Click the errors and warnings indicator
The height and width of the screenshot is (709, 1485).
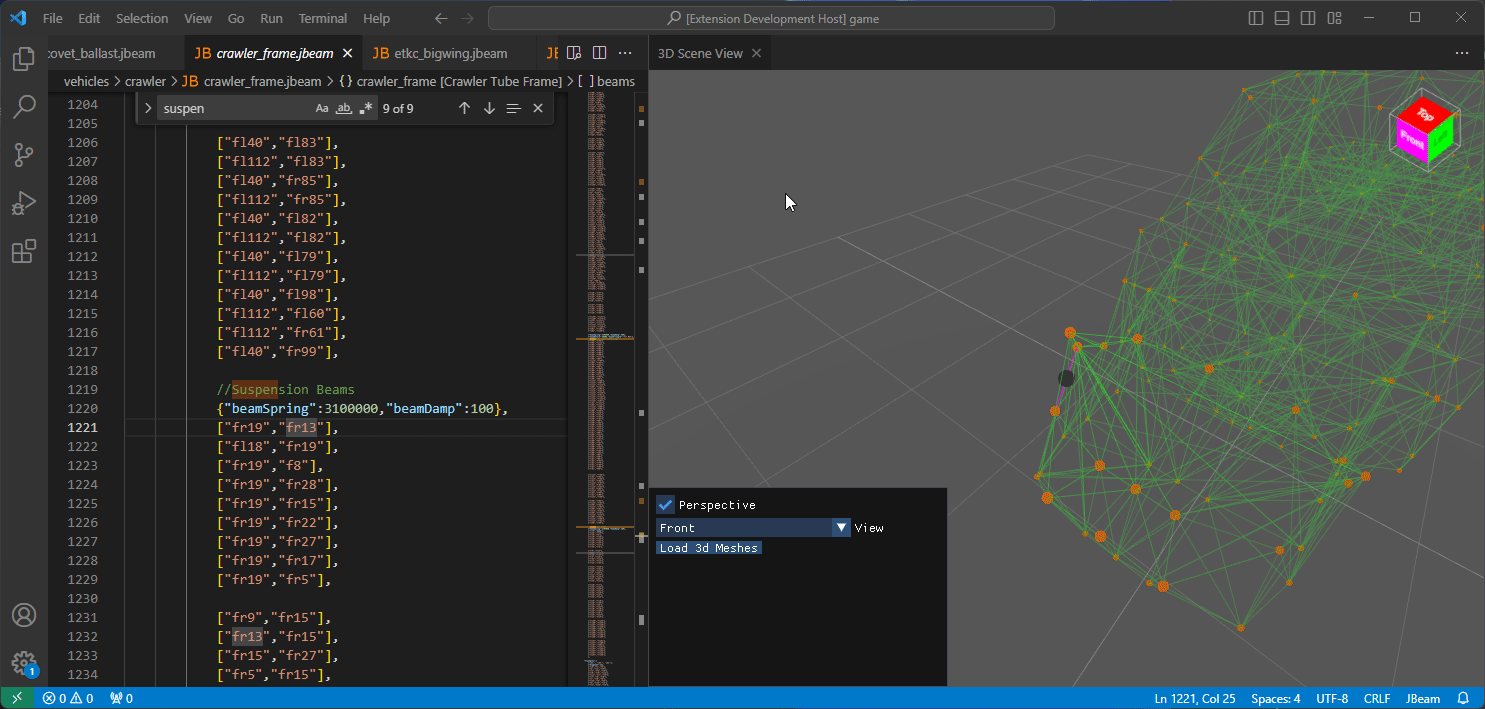pos(68,698)
